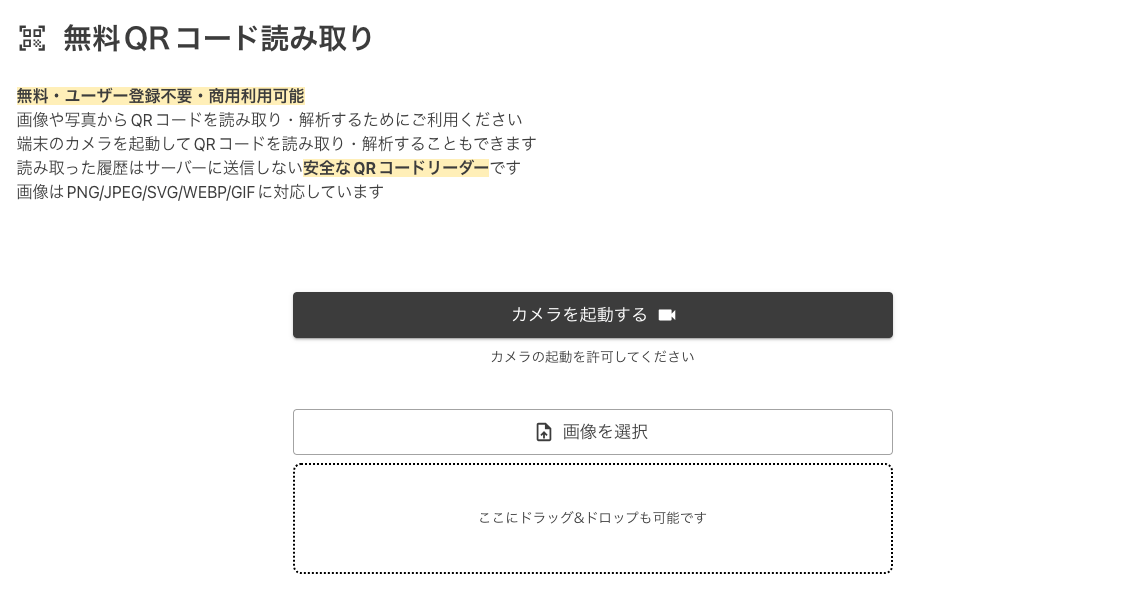The image size is (1126, 609).
Task: Click the file upload icon on 画像を選択
Action: (544, 432)
